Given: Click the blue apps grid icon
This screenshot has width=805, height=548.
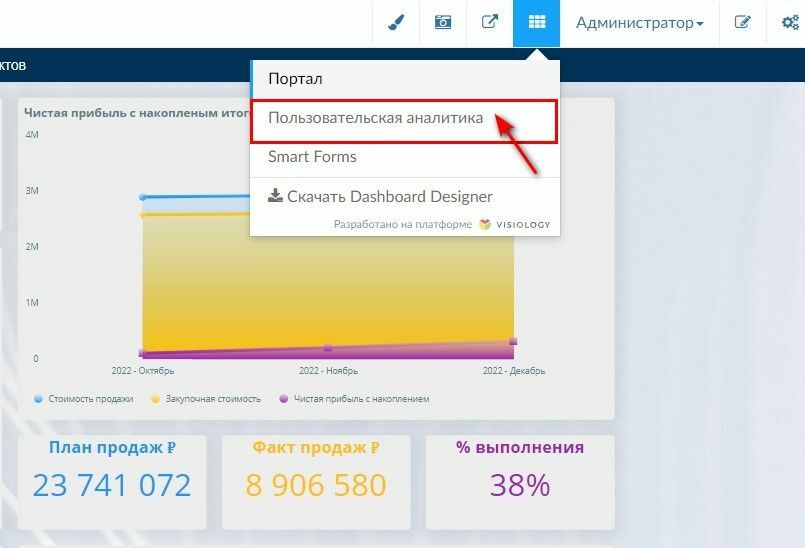Looking at the screenshot, I should (x=536, y=23).
